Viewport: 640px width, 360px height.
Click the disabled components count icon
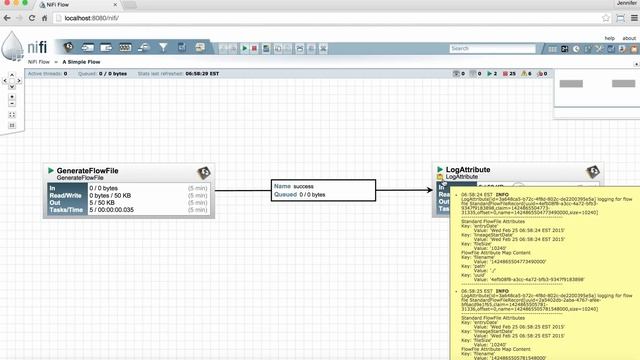(x=540, y=74)
